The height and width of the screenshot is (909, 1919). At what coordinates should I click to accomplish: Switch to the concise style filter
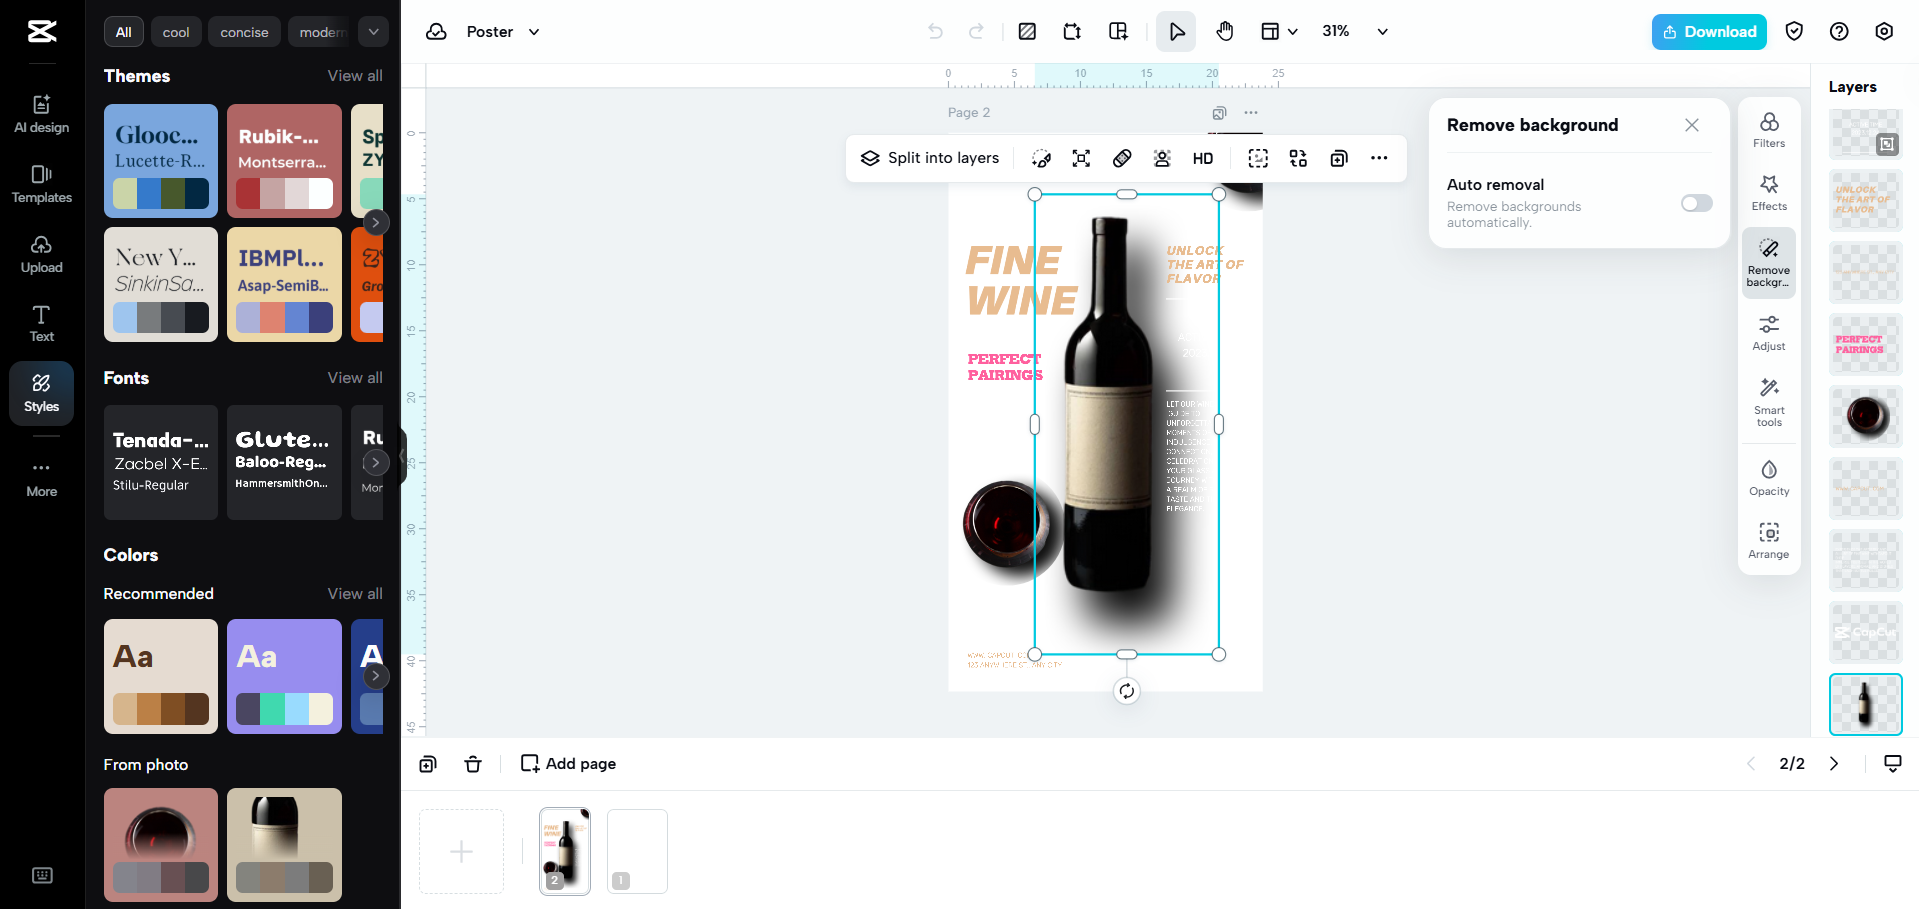click(244, 31)
